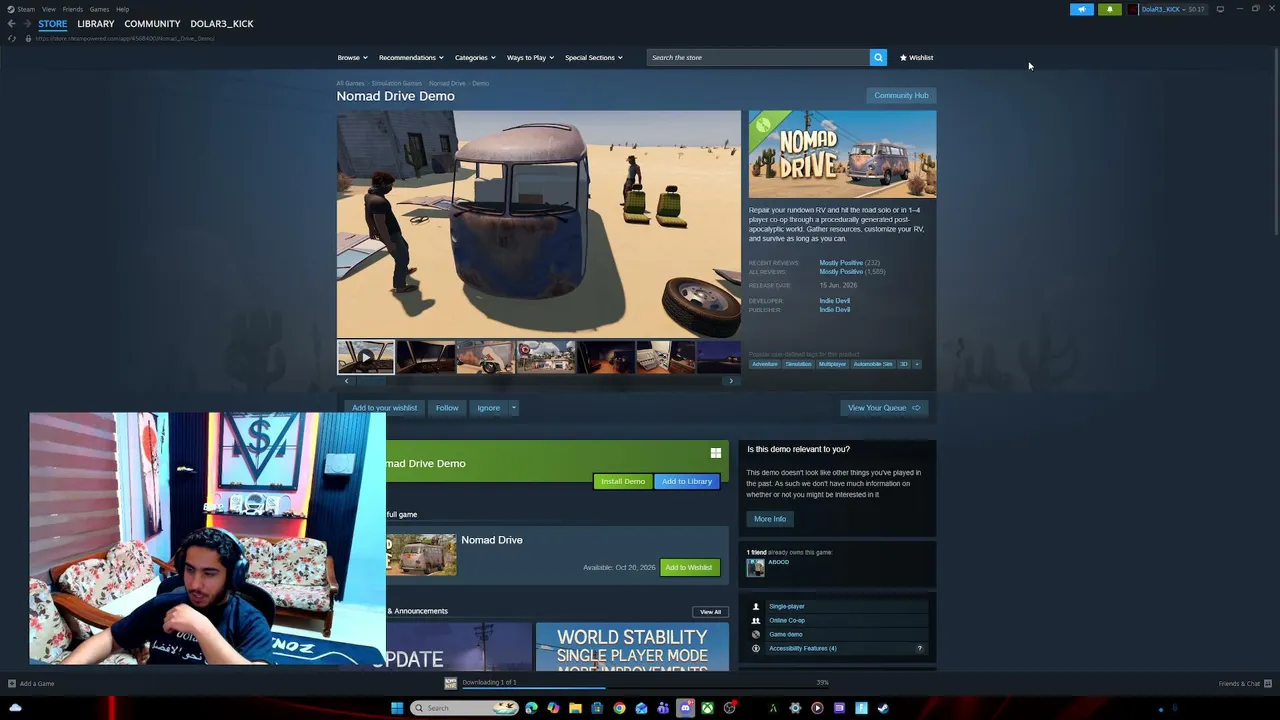Screen dimensions: 1280x720
Task: Click the Adventure tag
Action: (x=765, y=364)
